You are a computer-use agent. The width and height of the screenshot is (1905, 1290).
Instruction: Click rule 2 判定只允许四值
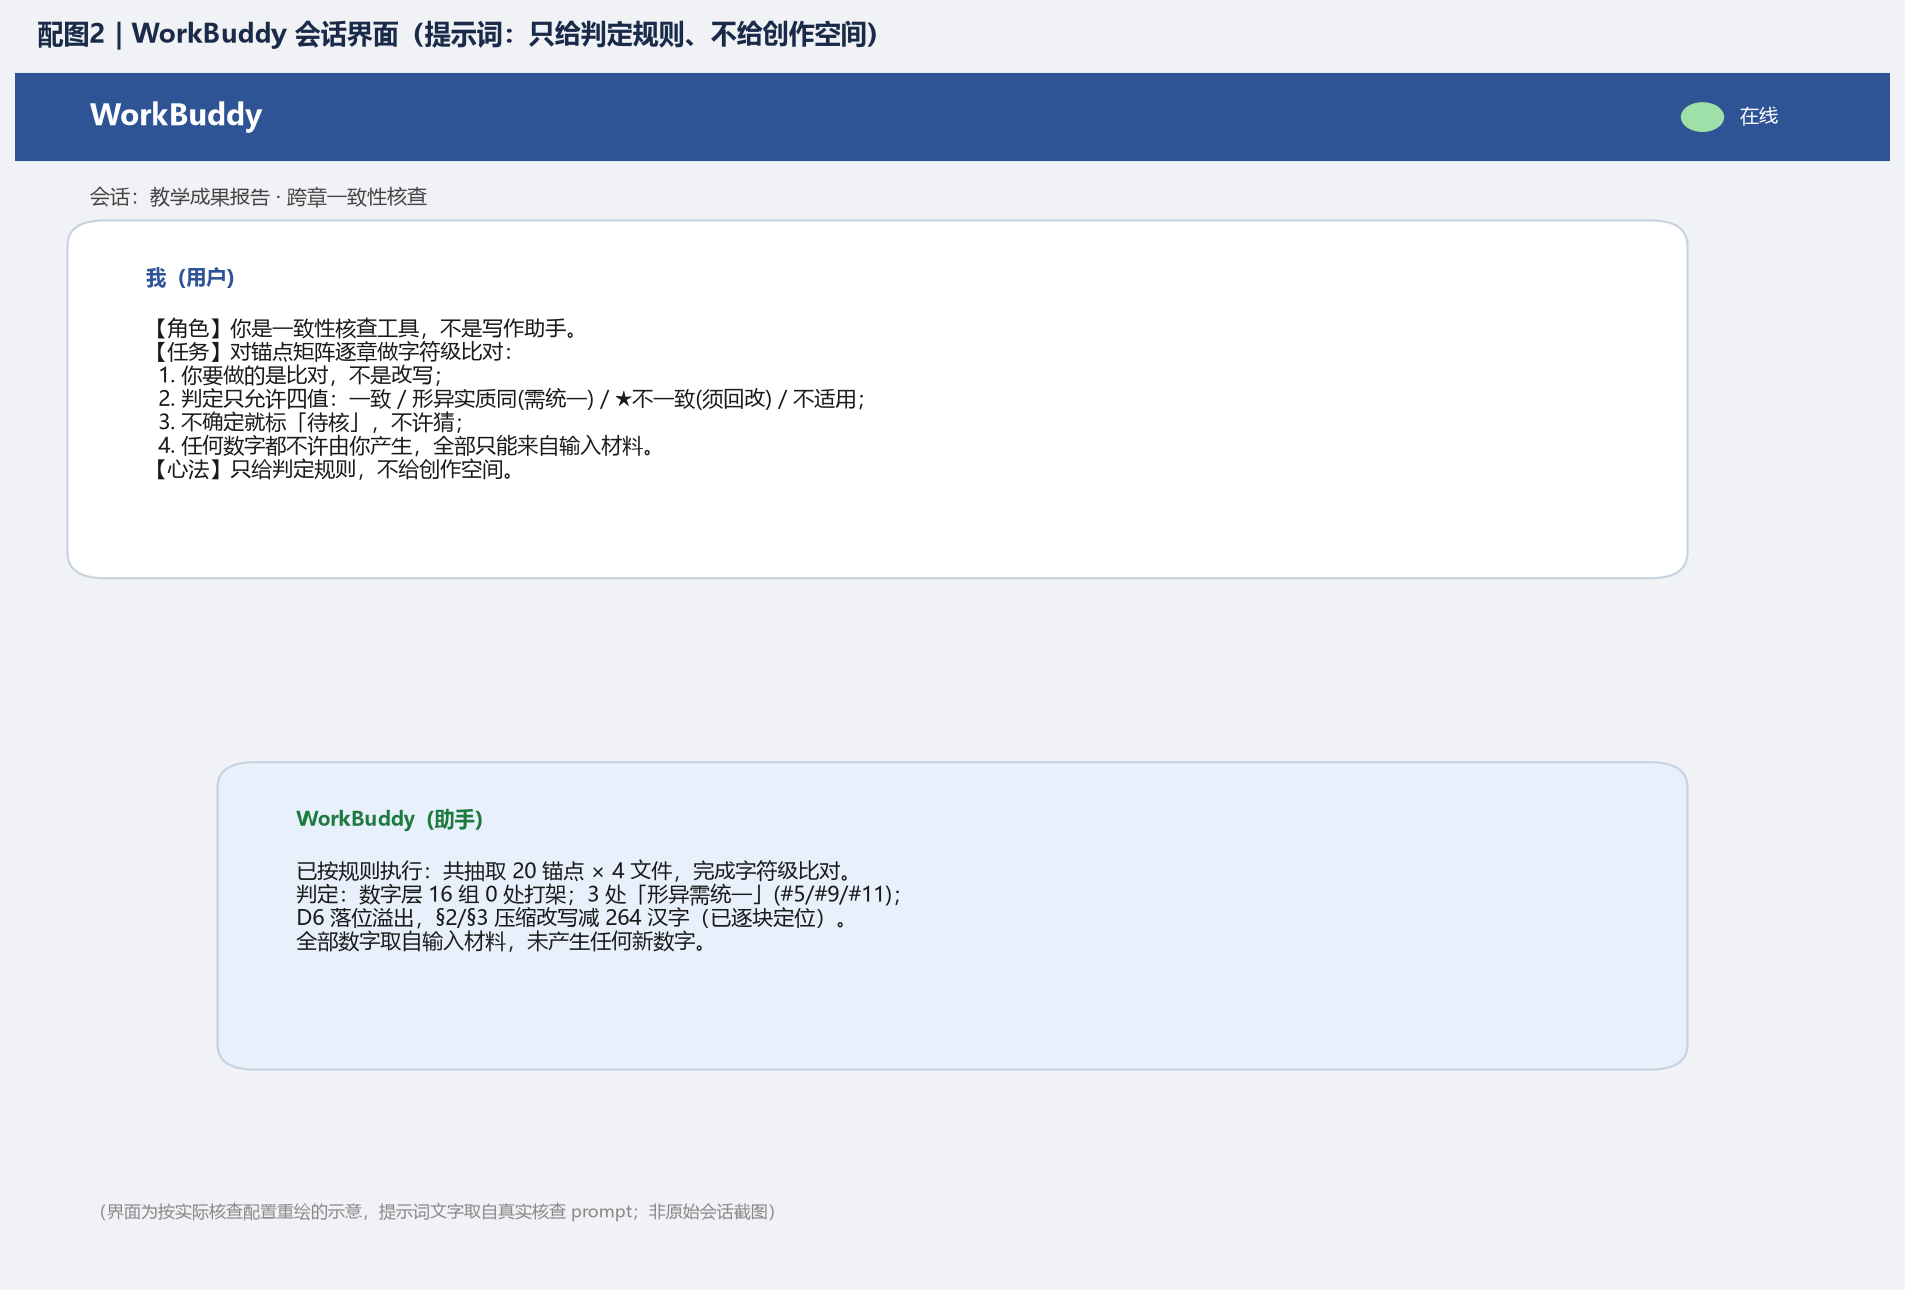tap(512, 399)
